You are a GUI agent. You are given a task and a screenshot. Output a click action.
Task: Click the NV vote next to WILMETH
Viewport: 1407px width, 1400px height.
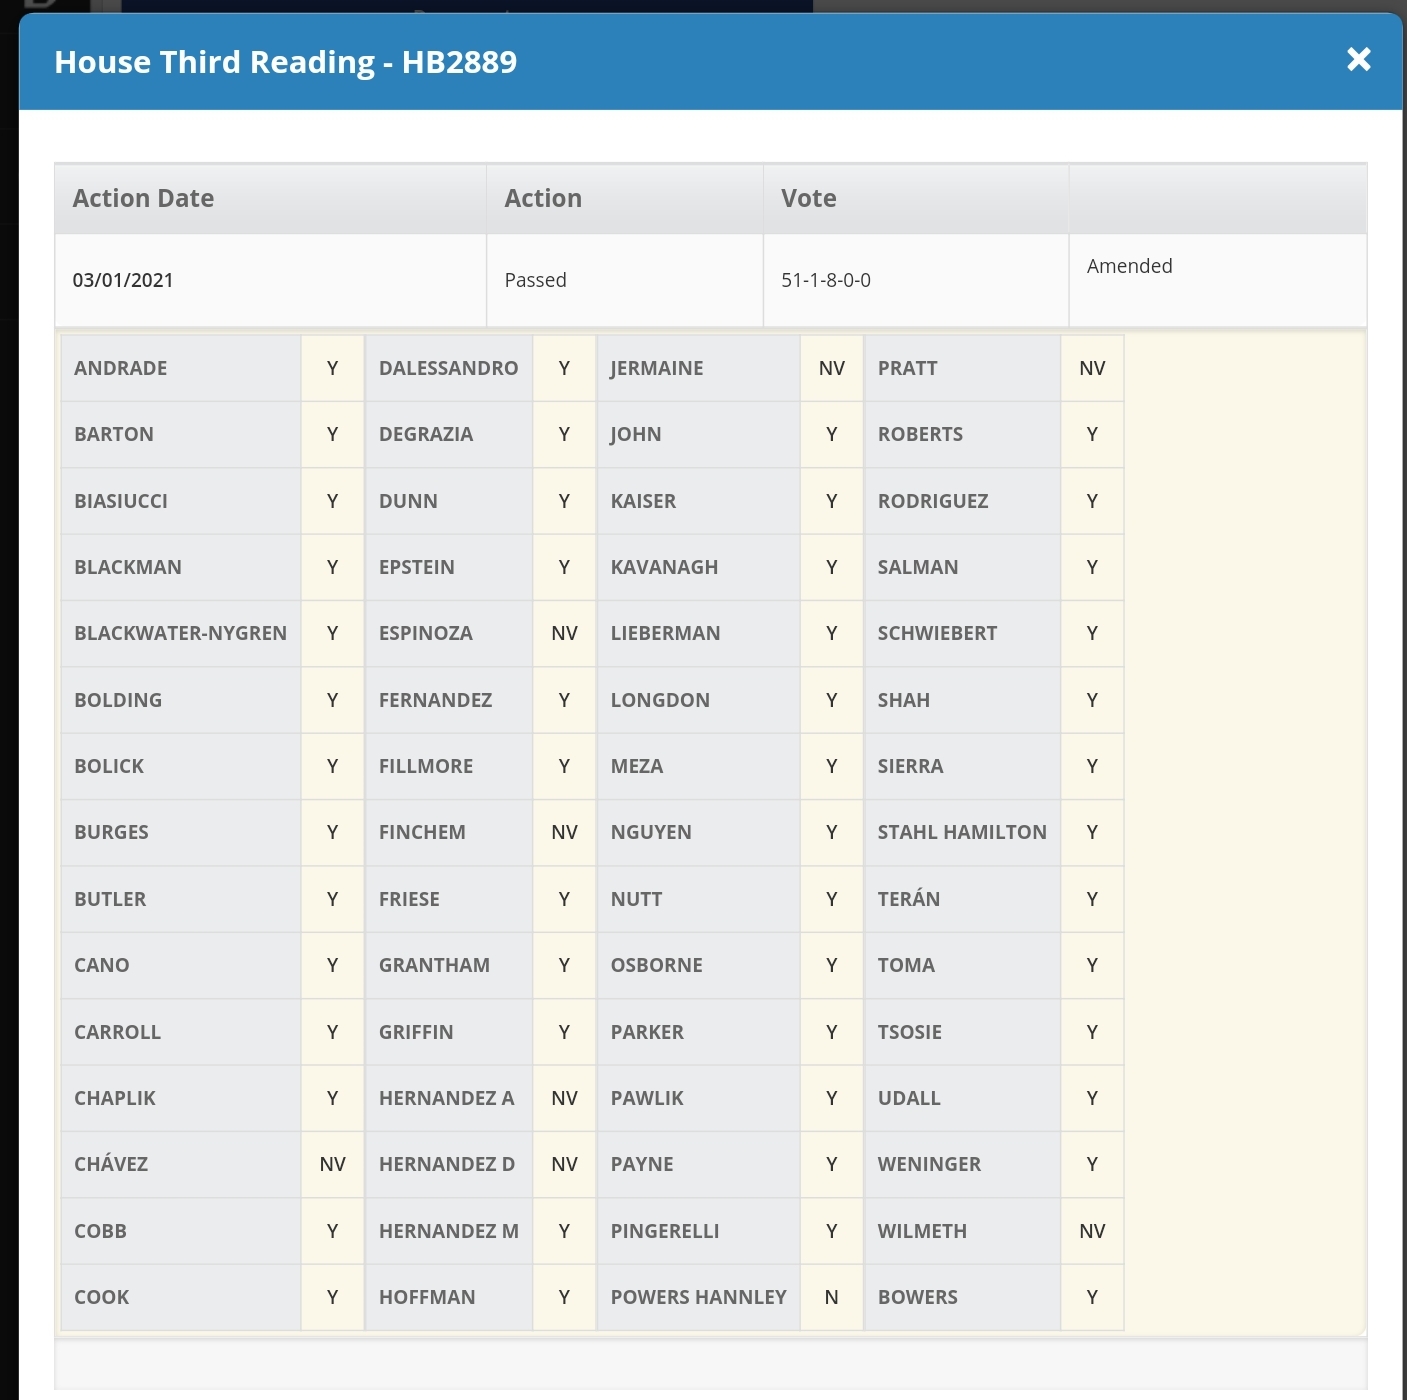(1092, 1231)
